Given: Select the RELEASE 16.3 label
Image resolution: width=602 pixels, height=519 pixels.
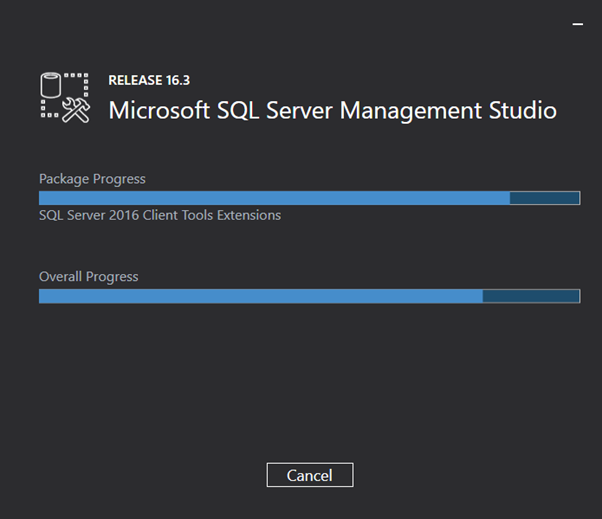Looking at the screenshot, I should click(x=149, y=80).
